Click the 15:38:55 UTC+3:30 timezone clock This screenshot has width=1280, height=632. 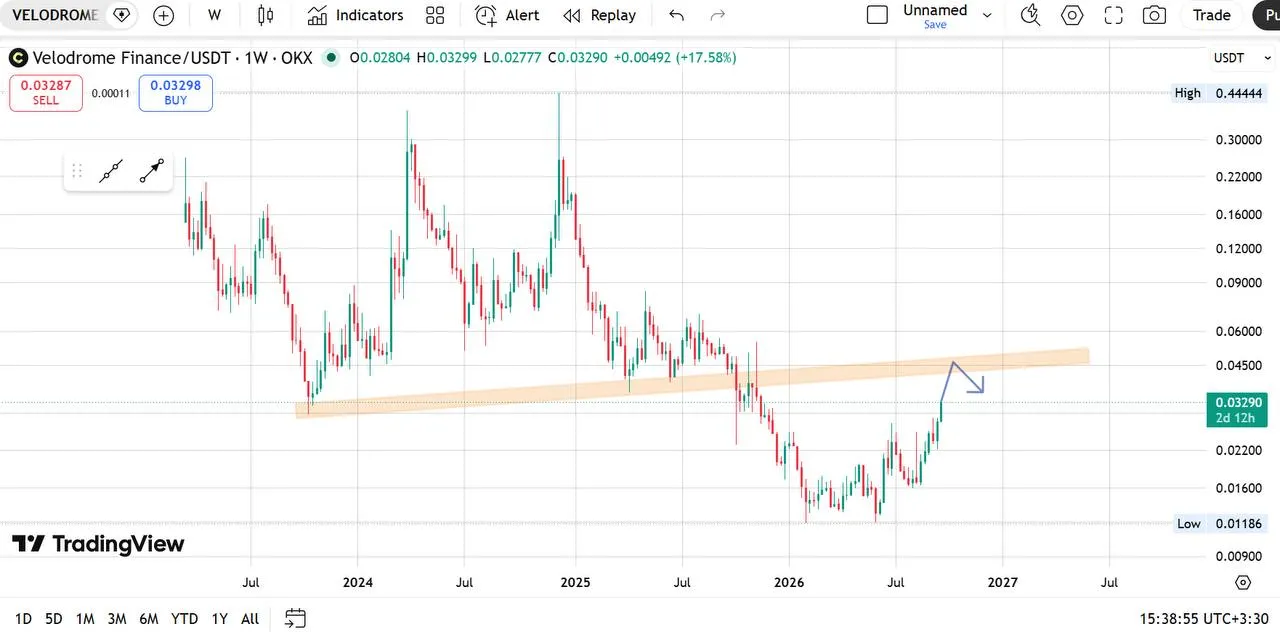pyautogui.click(x=1205, y=619)
